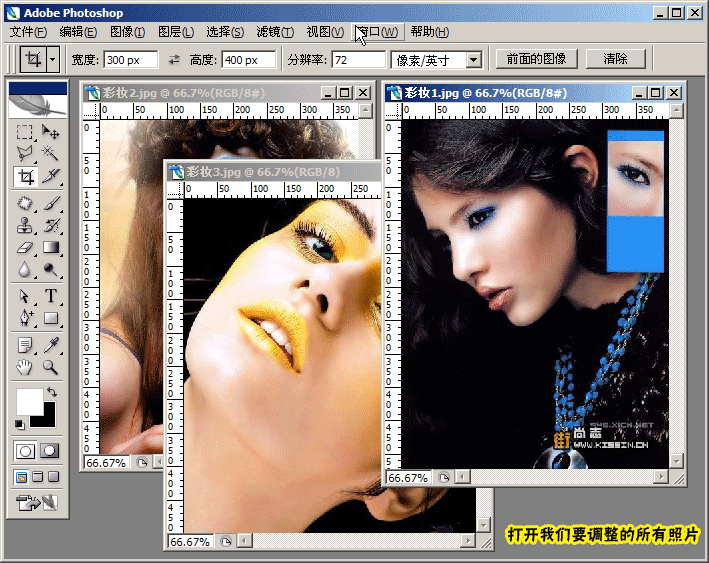
Task: Select the Lasso tool
Action: [25, 153]
